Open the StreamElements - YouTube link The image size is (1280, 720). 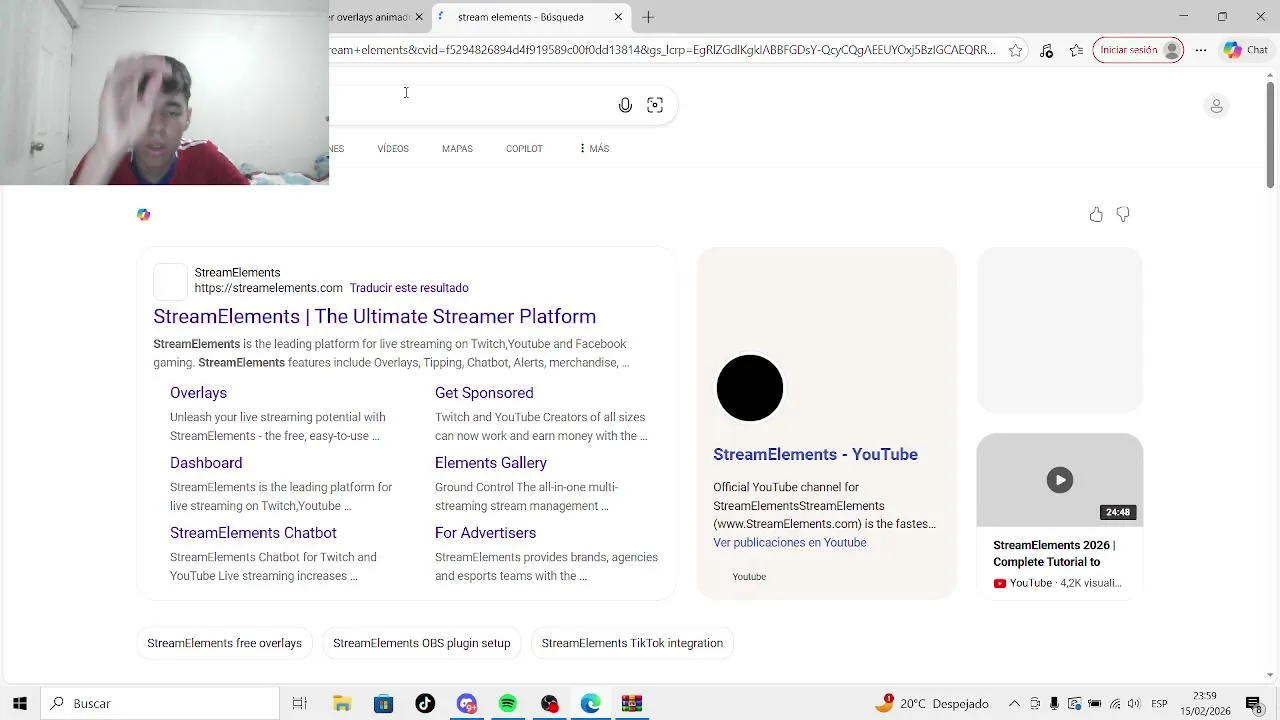pos(815,454)
